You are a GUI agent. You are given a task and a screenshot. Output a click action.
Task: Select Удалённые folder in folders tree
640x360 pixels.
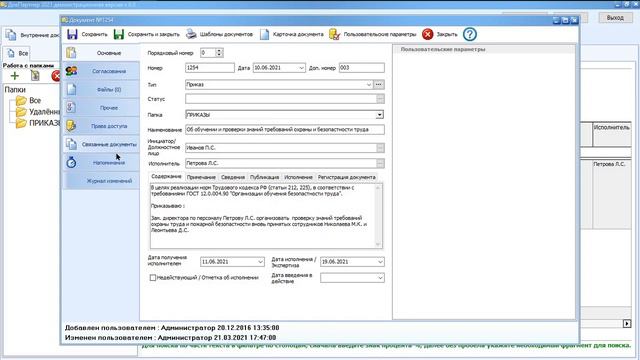(x=38, y=112)
